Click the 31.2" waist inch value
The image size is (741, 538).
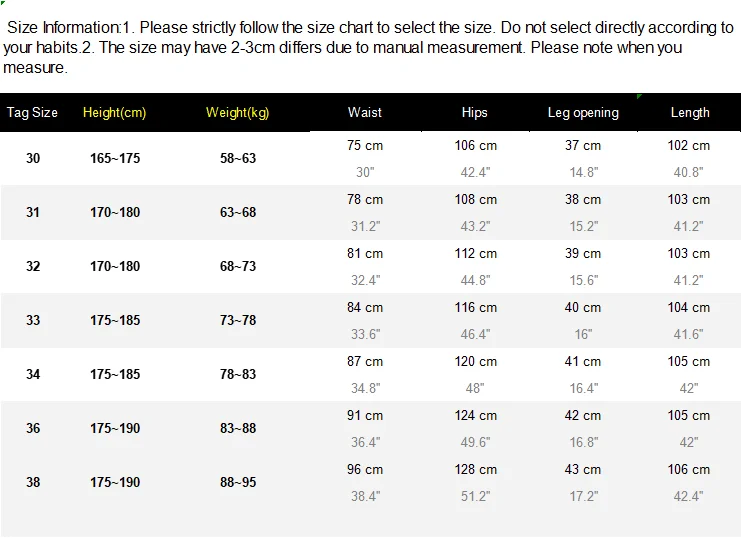pos(365,226)
